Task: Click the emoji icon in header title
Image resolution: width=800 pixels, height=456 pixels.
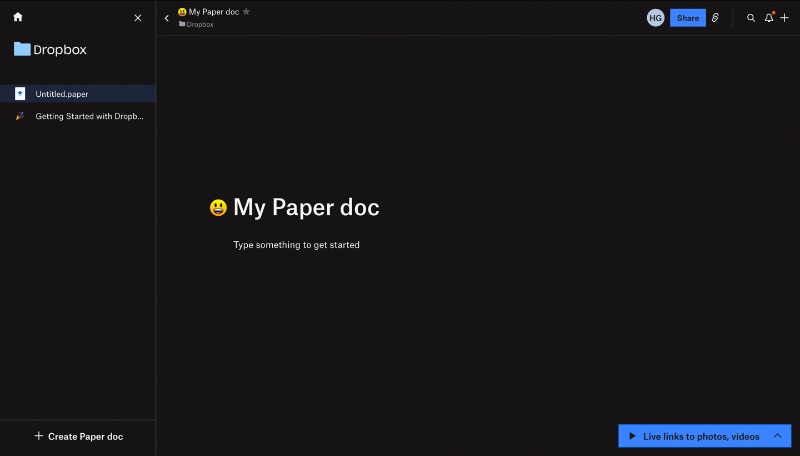Action: pyautogui.click(x=182, y=12)
